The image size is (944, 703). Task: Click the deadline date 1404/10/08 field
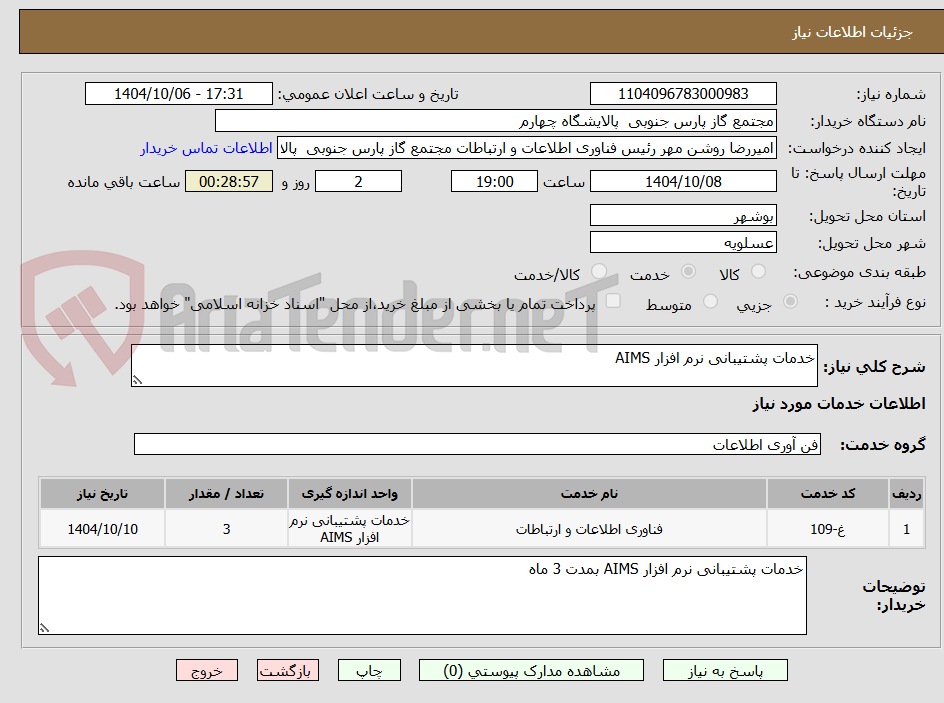[x=683, y=181]
